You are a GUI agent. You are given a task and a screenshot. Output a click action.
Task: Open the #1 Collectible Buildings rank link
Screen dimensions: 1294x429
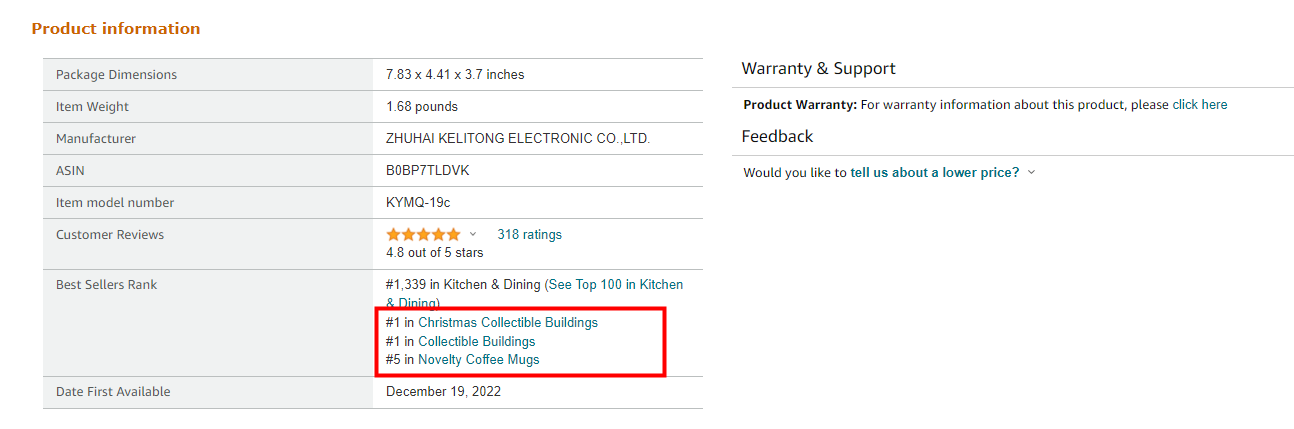[x=476, y=341]
